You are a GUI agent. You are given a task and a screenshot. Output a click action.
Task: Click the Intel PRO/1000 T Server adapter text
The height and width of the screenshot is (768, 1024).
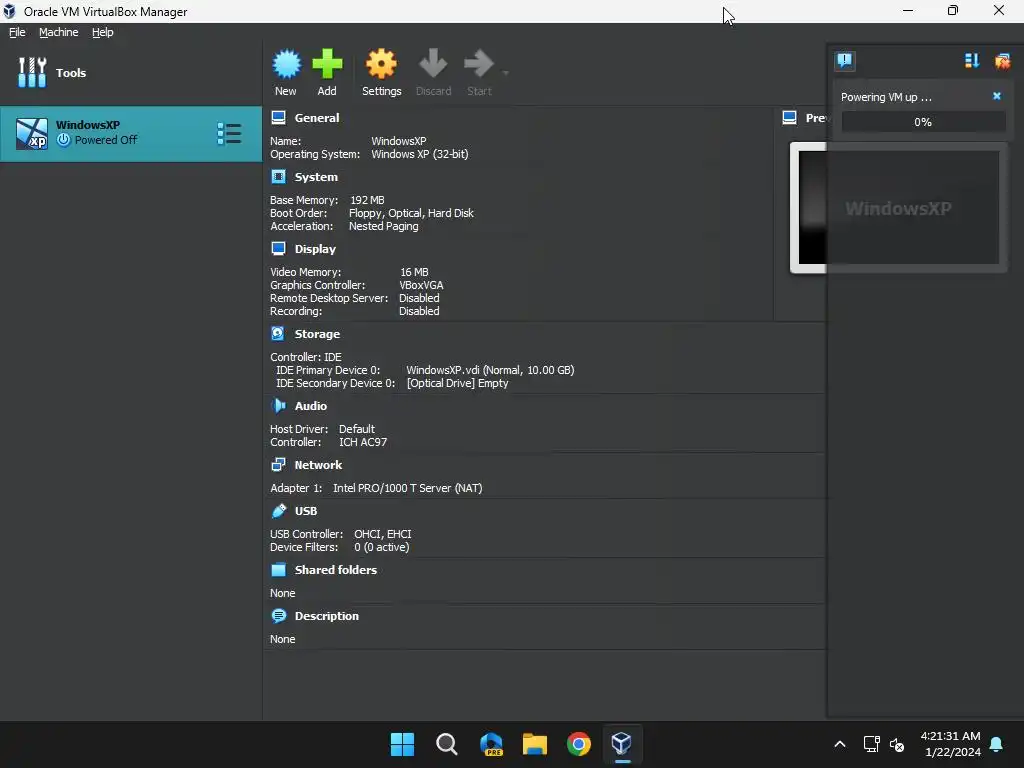pos(408,488)
